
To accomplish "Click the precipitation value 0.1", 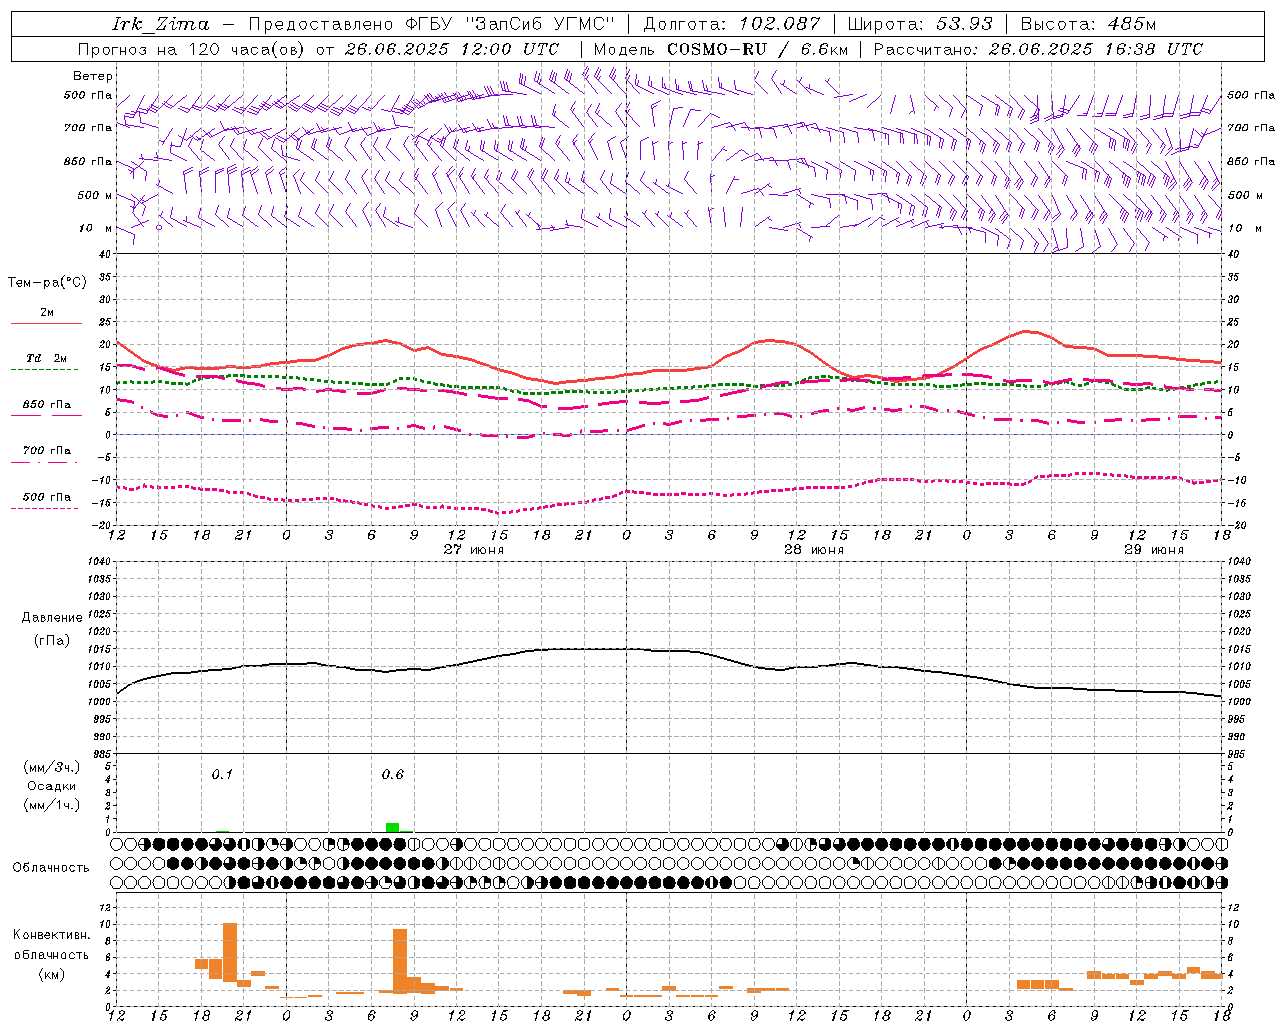I will pos(222,774).
